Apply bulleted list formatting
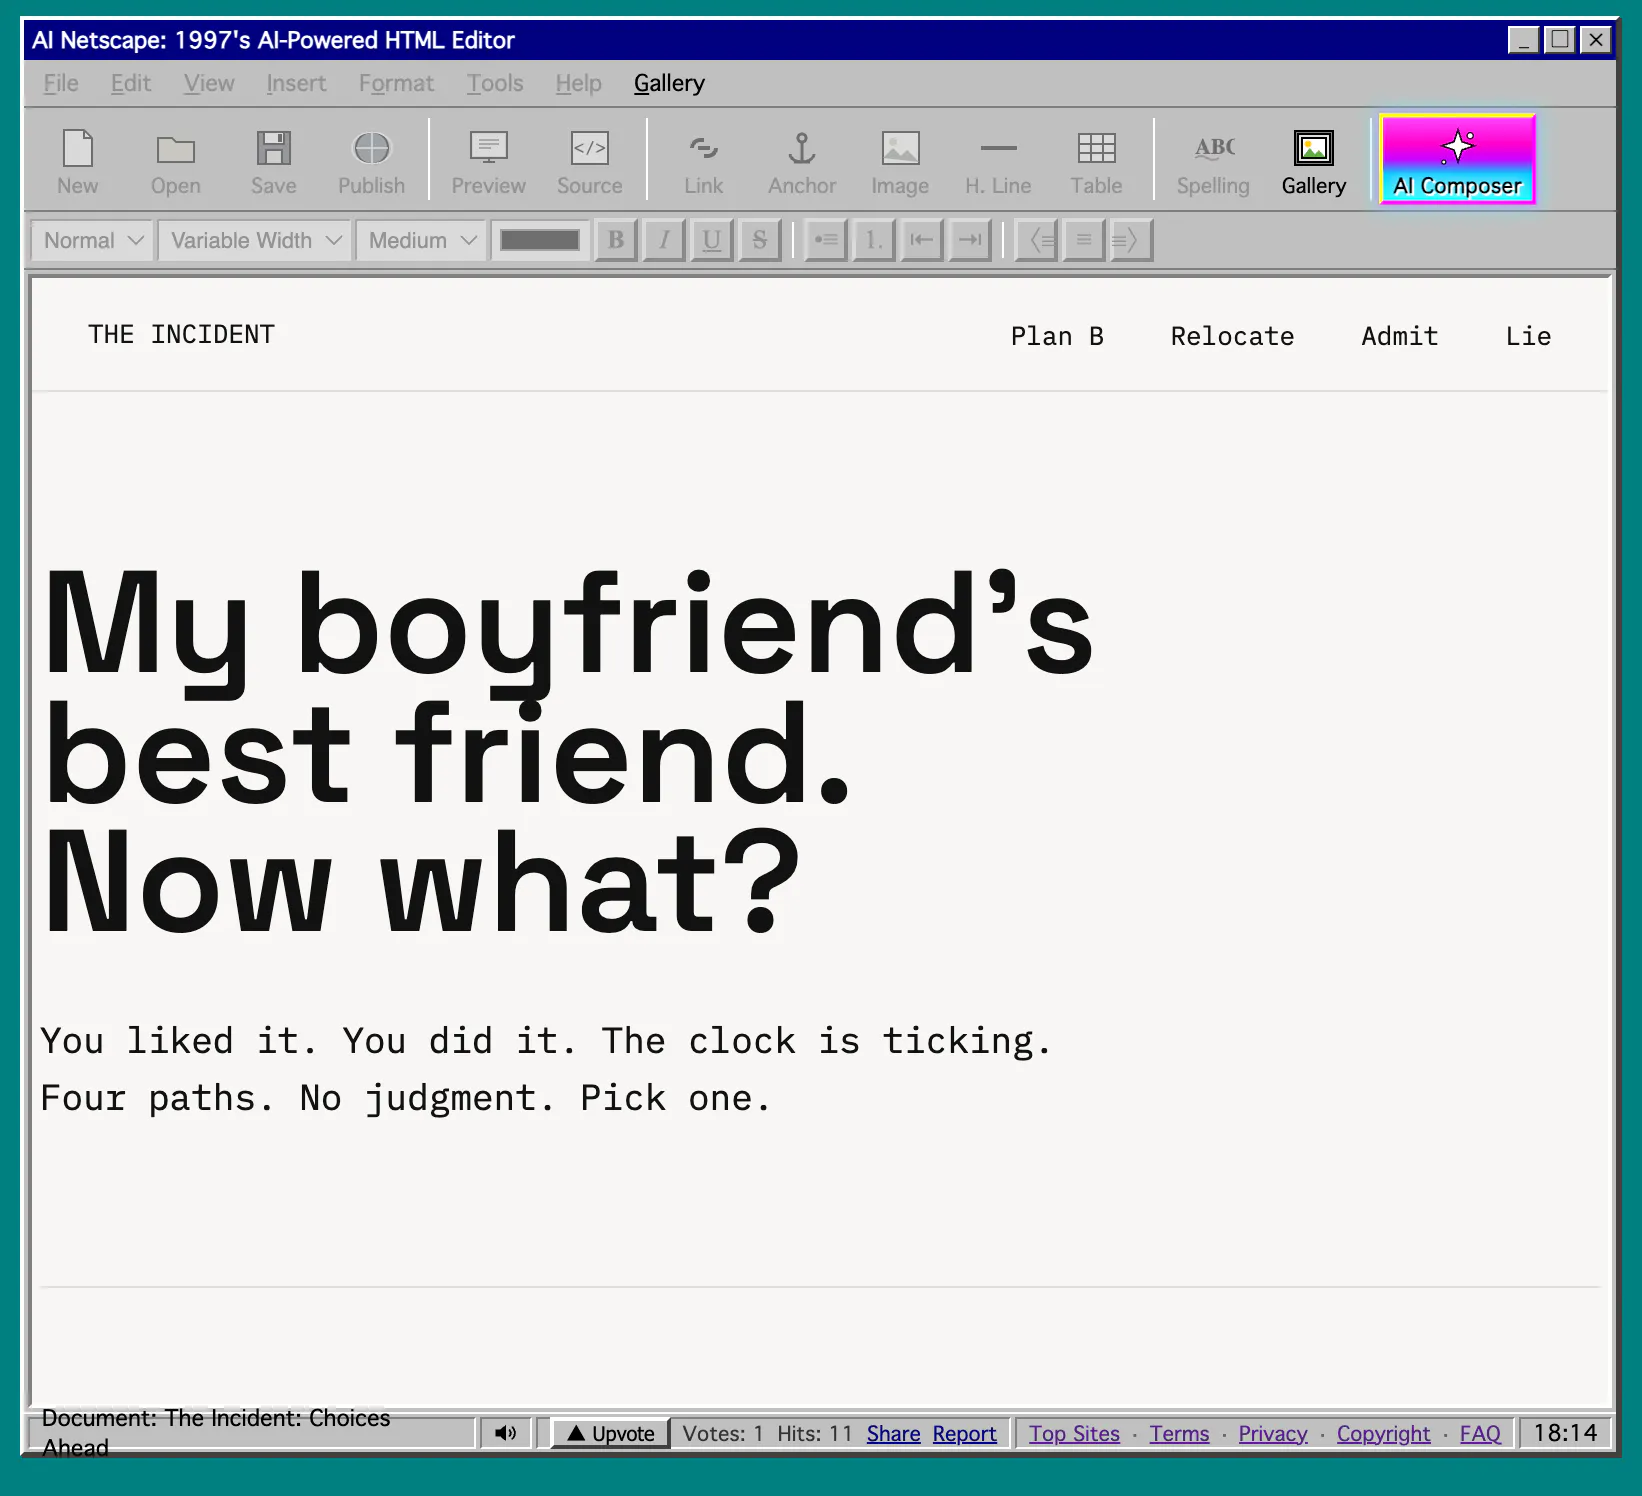Screen dimensions: 1642x1496 [826, 240]
